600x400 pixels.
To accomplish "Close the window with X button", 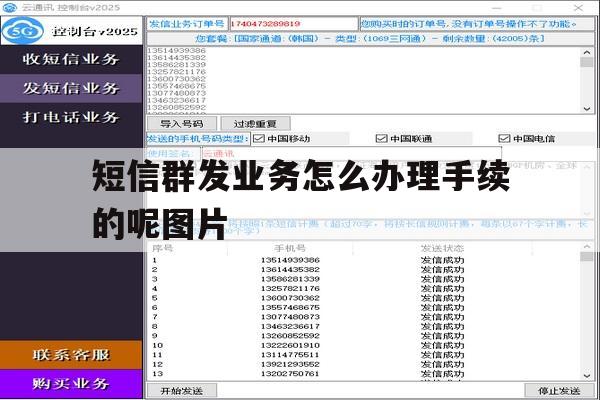I will point(578,7).
